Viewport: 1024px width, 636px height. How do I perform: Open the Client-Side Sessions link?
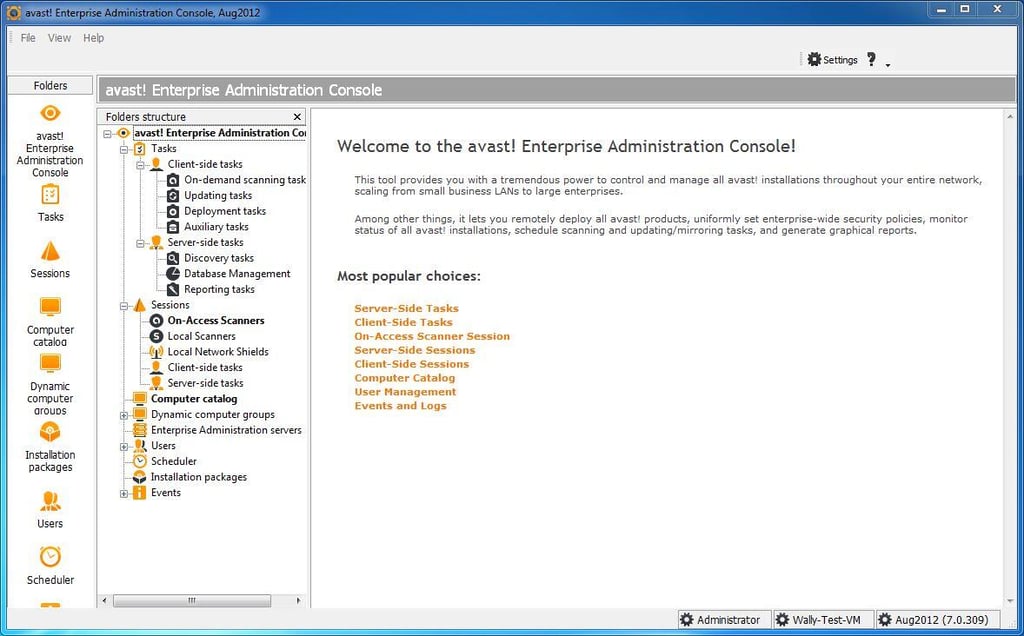pos(411,364)
